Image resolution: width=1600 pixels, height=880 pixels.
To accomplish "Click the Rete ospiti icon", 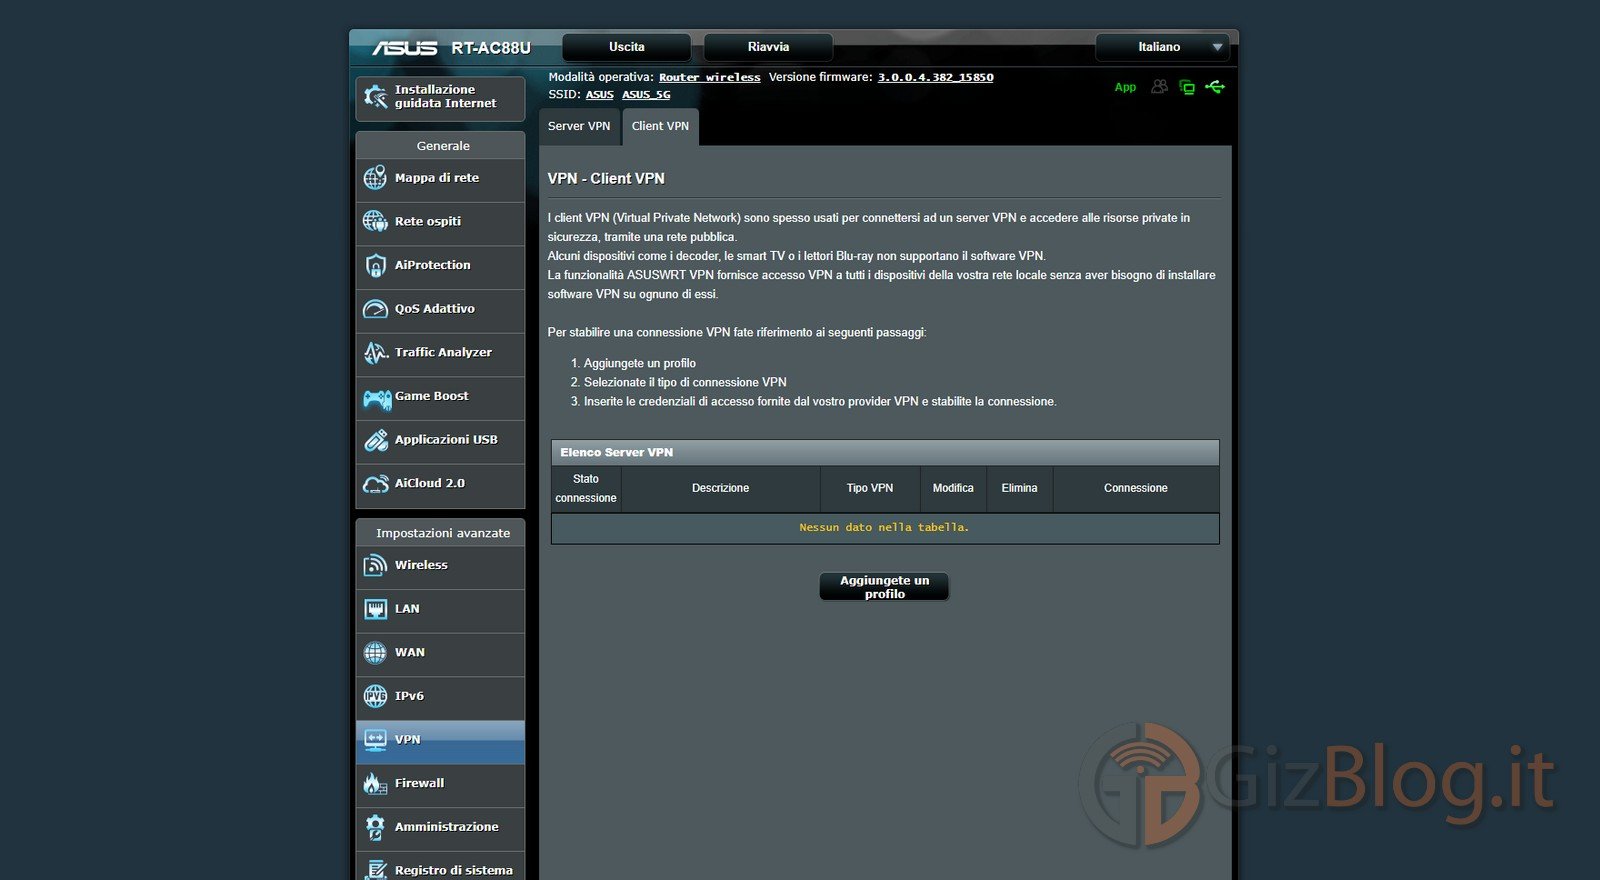I will pyautogui.click(x=375, y=221).
